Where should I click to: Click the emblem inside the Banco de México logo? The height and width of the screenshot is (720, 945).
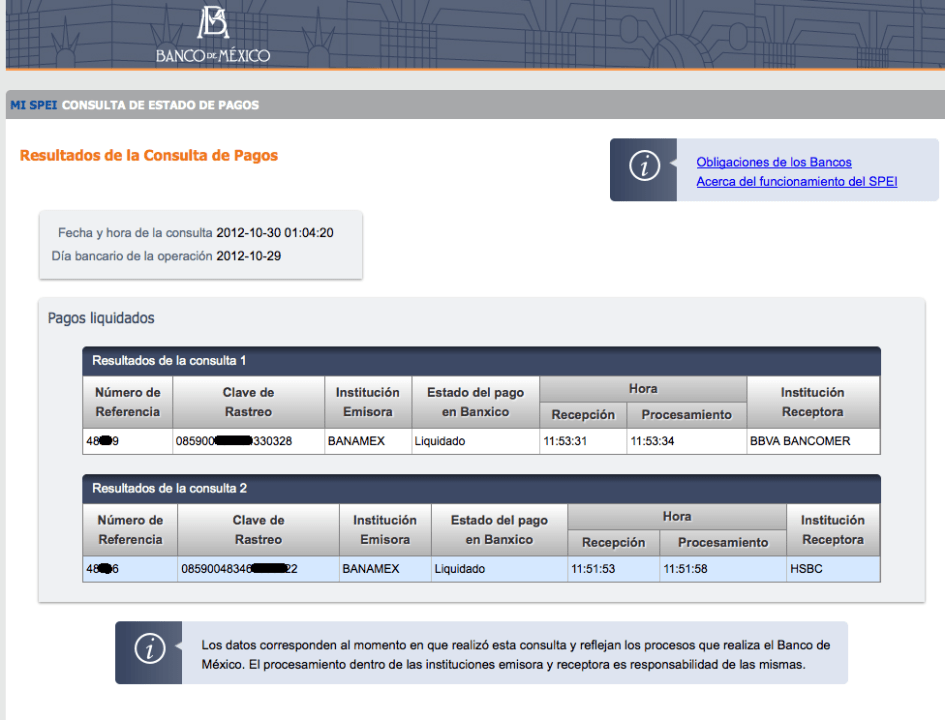(211, 23)
